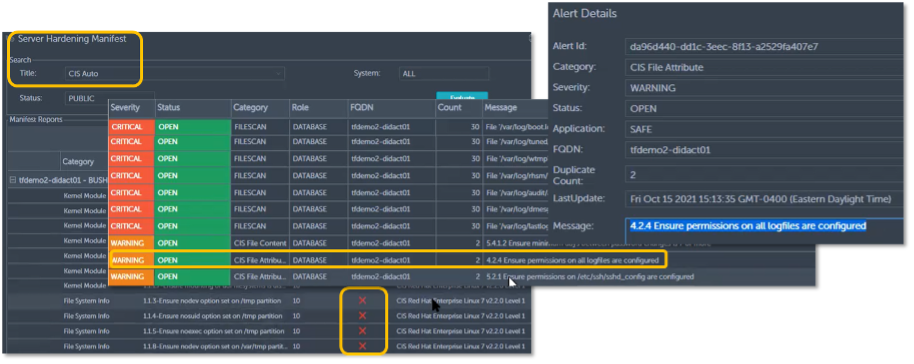The height and width of the screenshot is (364, 914).
Task: Click the Status field showing PUBLIC
Action: click(110, 99)
